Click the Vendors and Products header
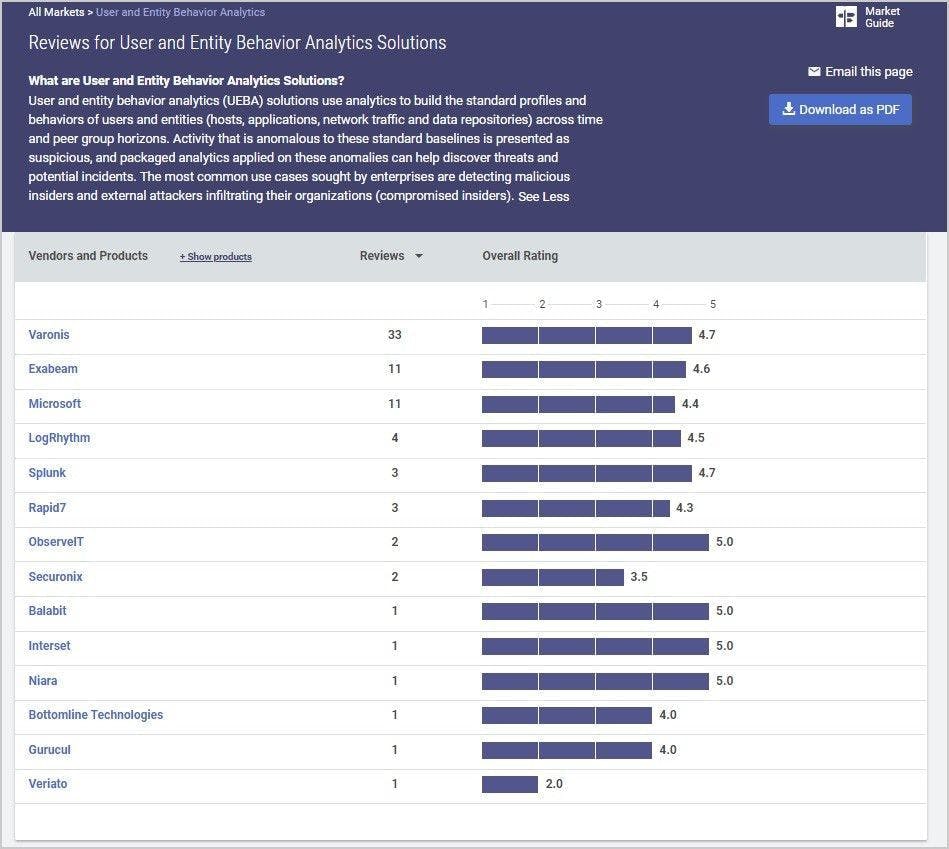The height and width of the screenshot is (849, 949). [x=88, y=256]
